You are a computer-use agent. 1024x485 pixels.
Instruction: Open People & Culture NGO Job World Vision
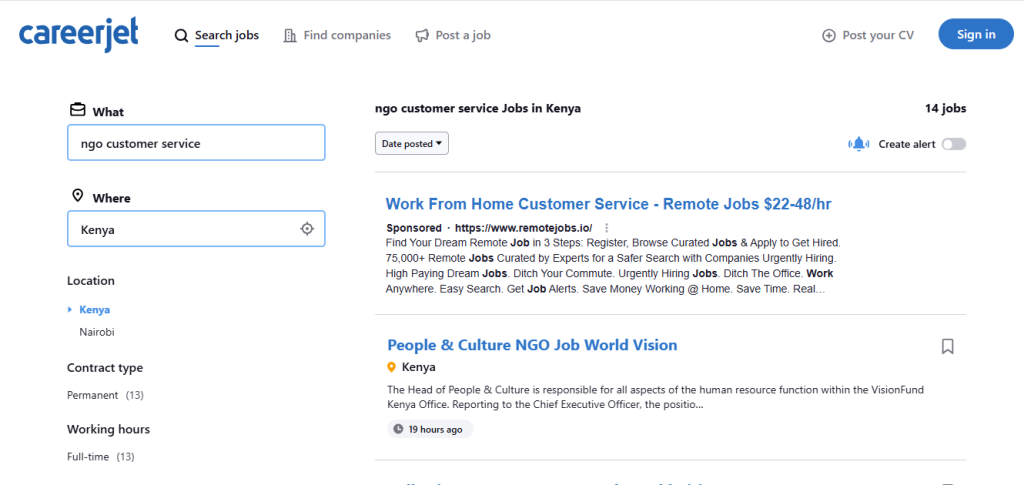(532, 345)
